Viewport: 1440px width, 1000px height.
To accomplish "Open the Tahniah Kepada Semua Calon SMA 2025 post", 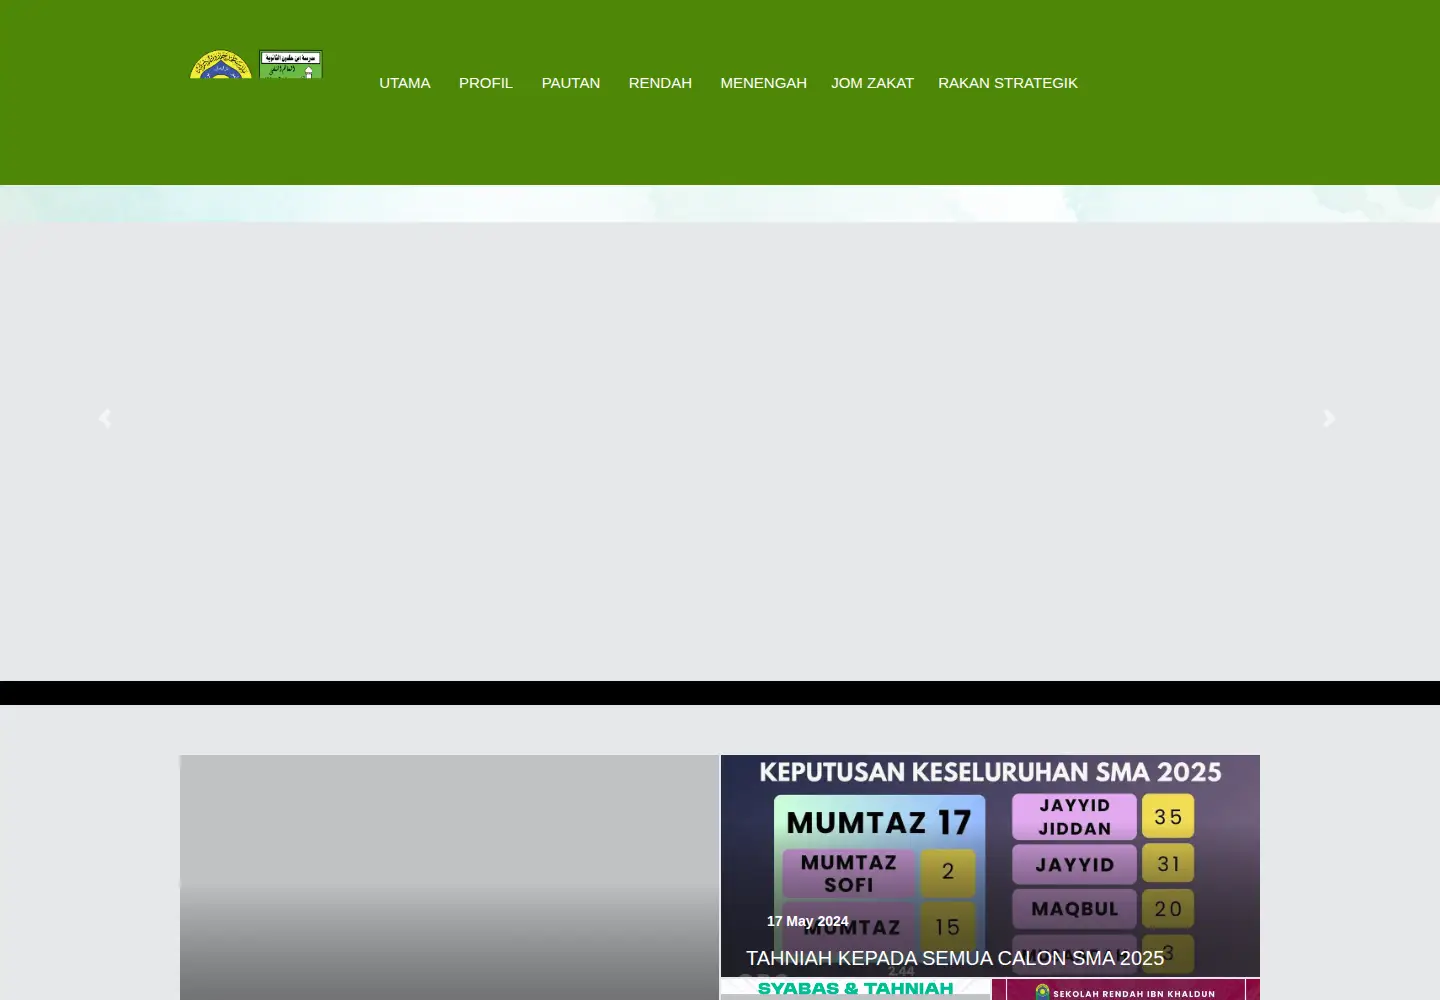I will 955,958.
